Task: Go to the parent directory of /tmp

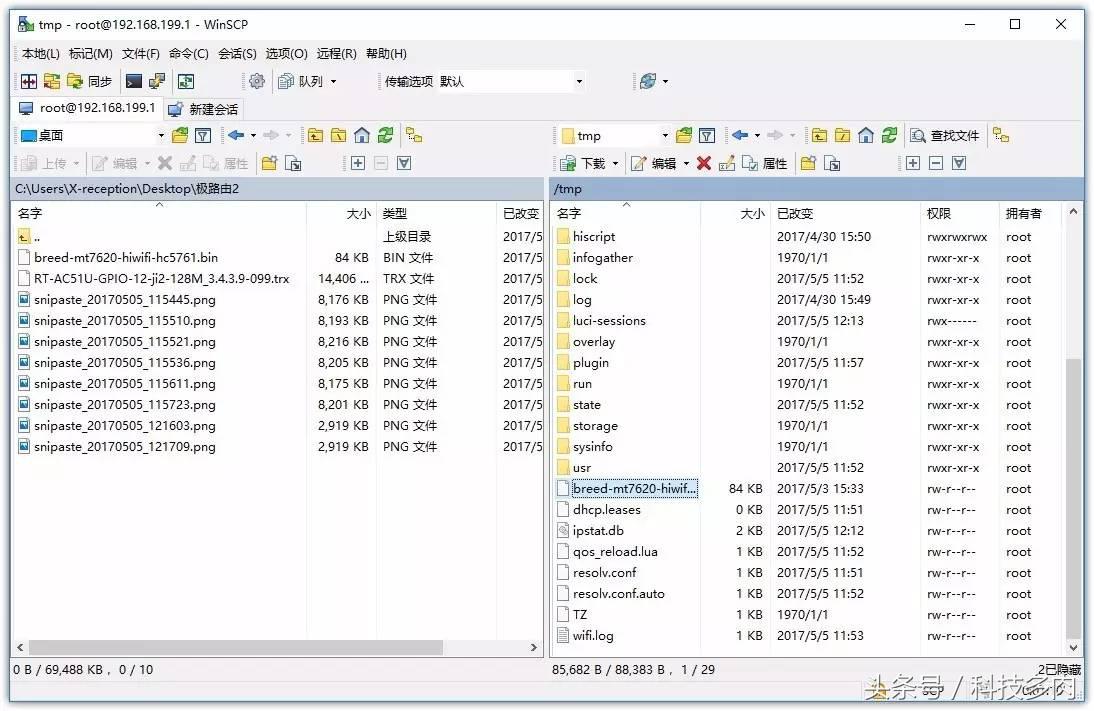Action: pyautogui.click(x=822, y=135)
